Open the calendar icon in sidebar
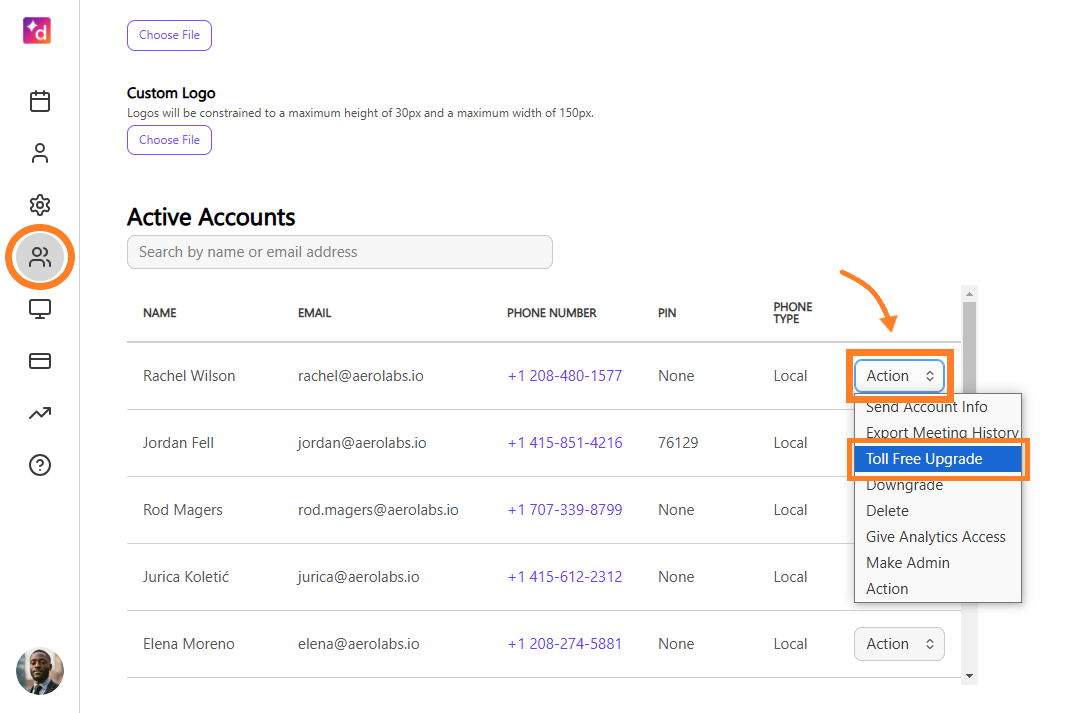 tap(40, 101)
